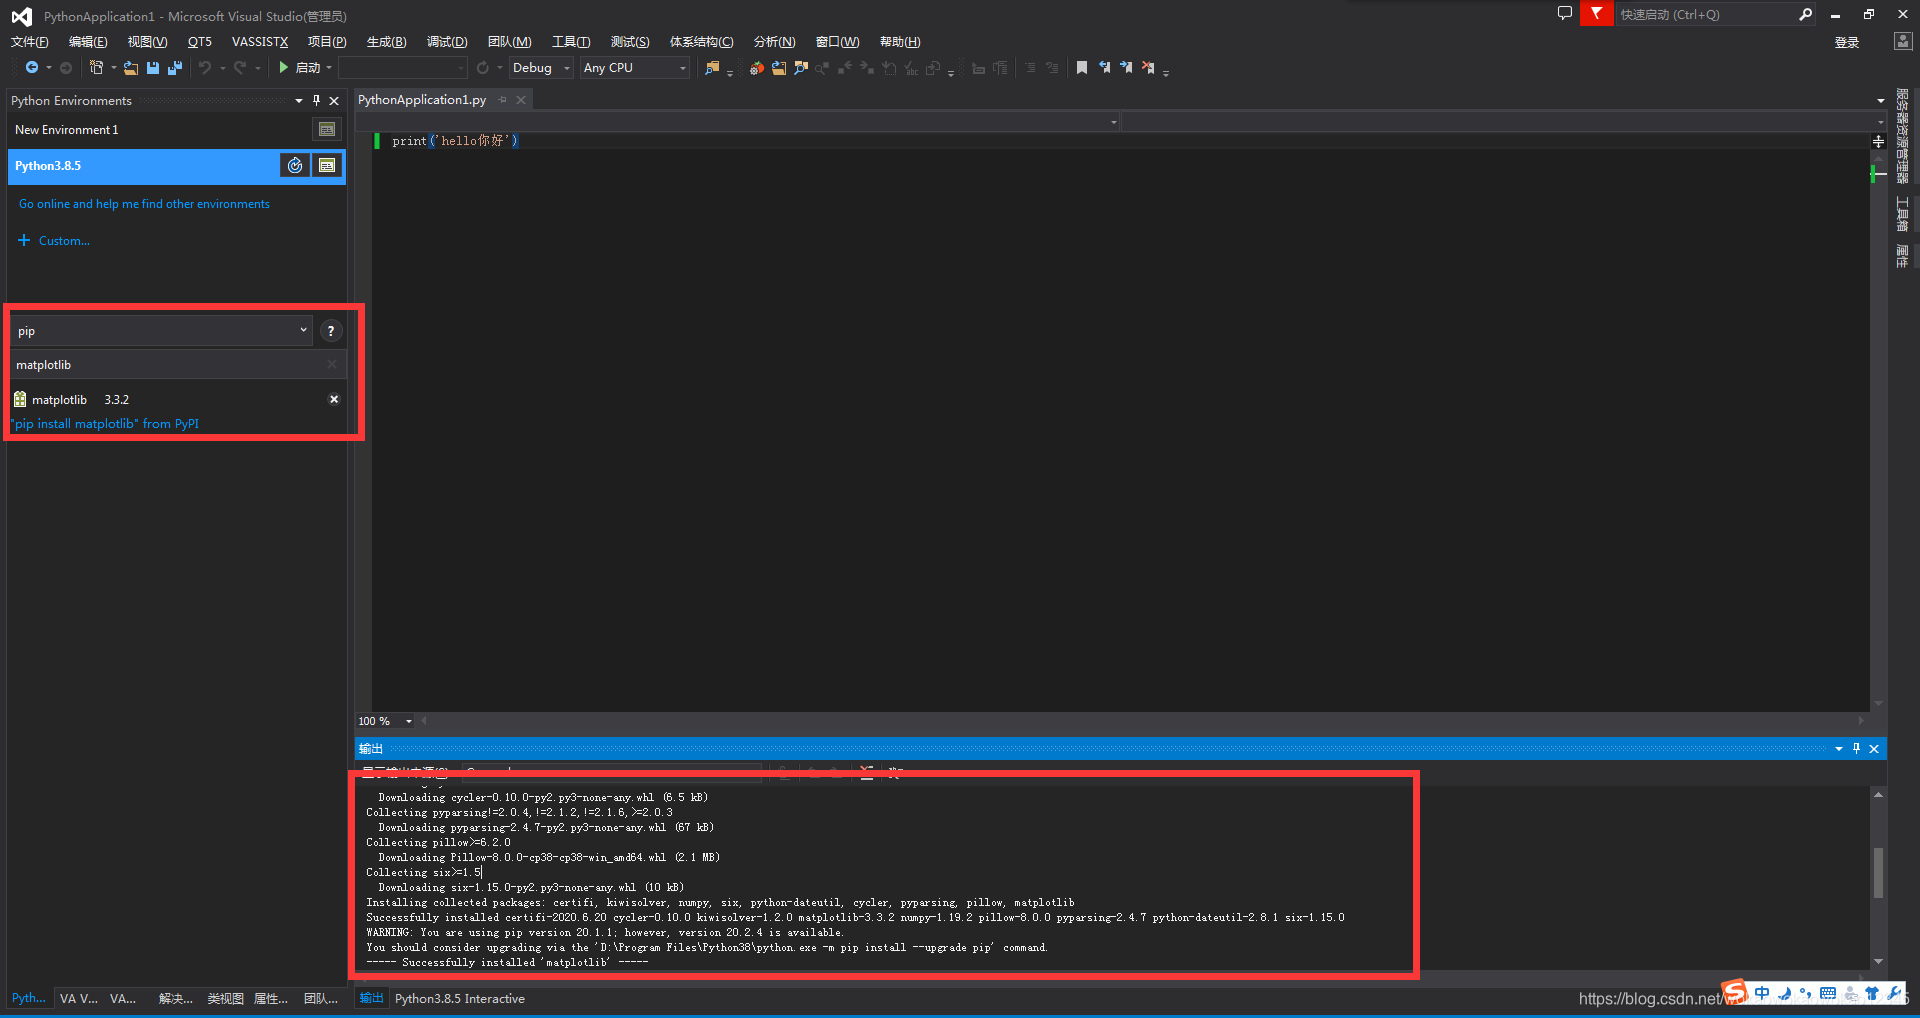Click the output panel vertical scrollbar thumb

1878,872
